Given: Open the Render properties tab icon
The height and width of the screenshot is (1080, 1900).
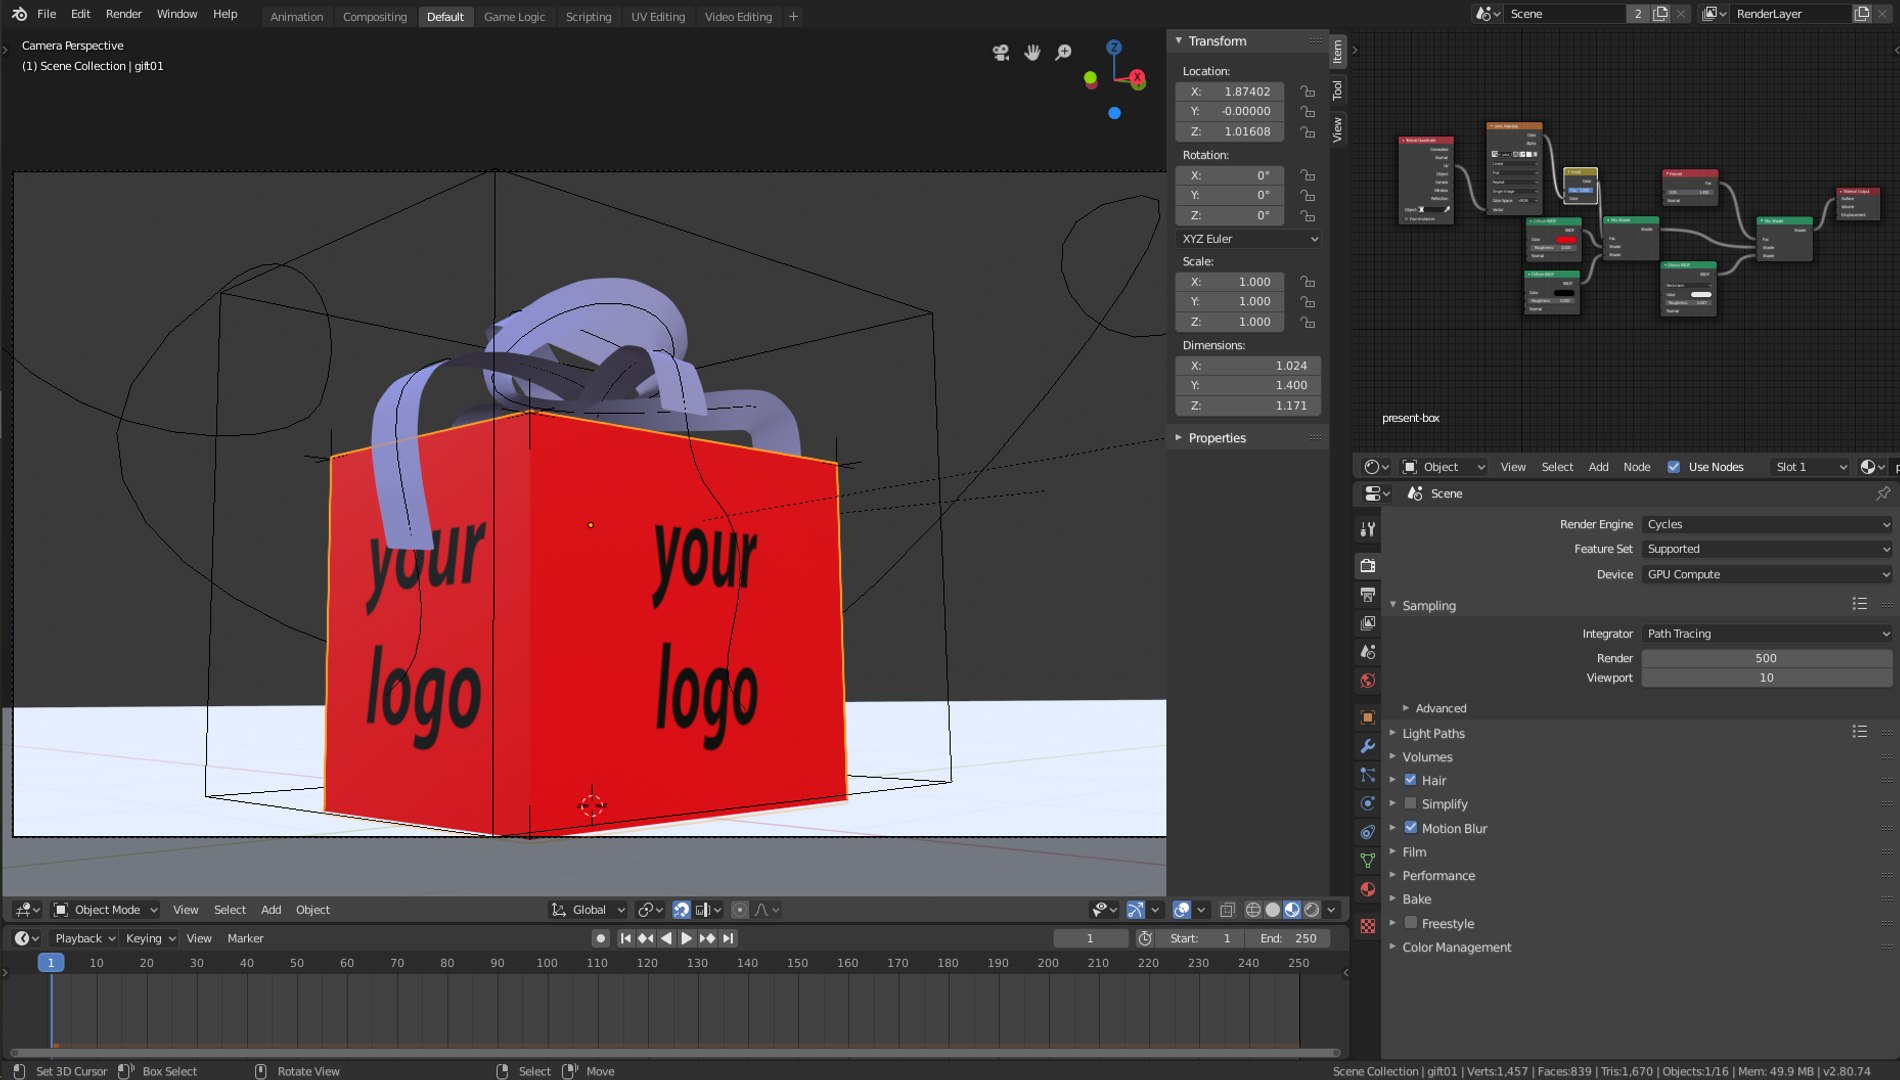Looking at the screenshot, I should [x=1367, y=566].
